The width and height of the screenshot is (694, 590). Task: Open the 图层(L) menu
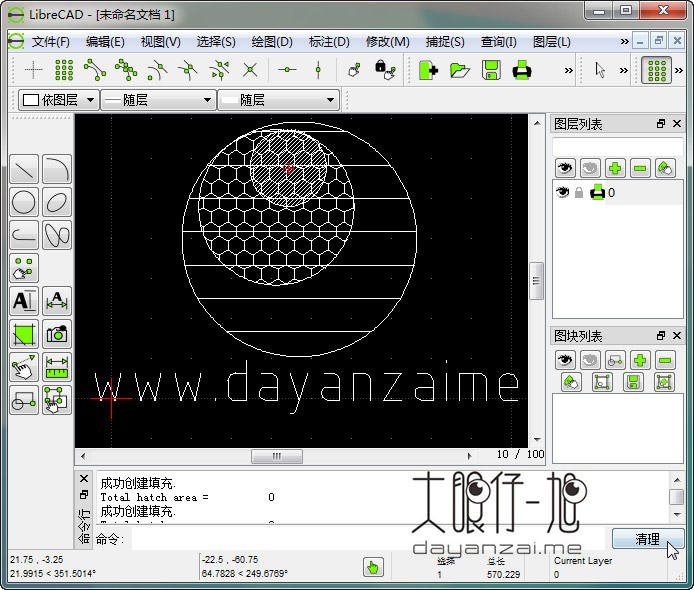pyautogui.click(x=551, y=42)
